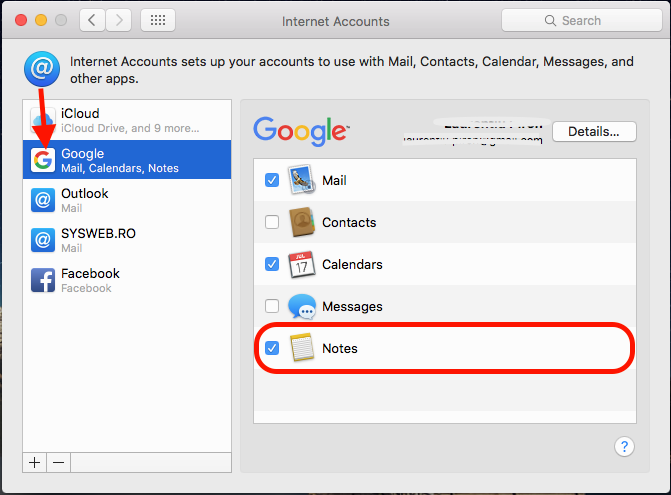Close the window with the red button
671x495 pixels.
point(21,20)
